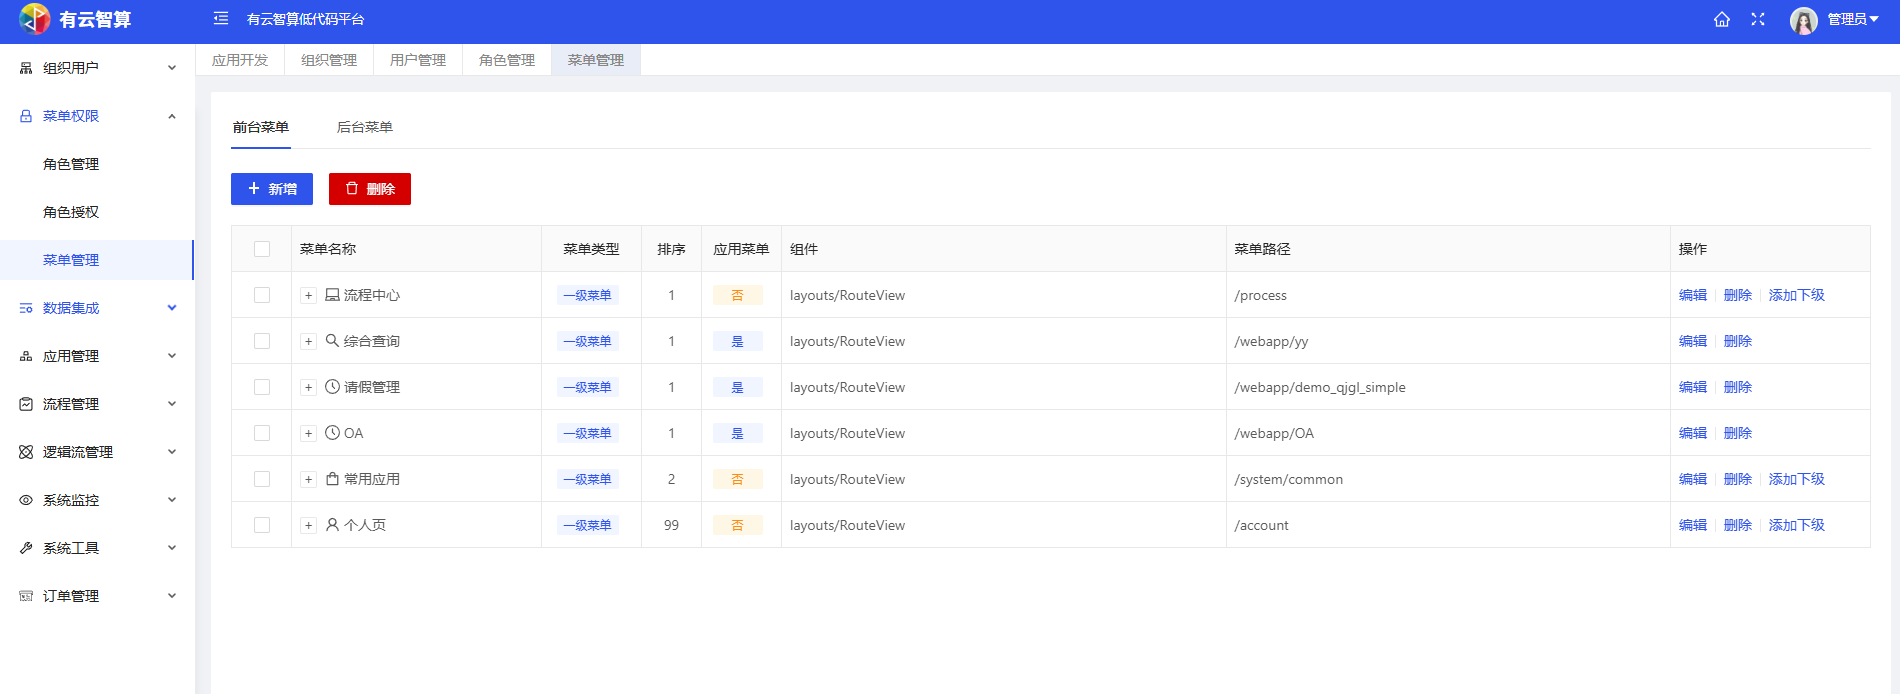The image size is (1900, 694).
Task: Tick the checkbox for 流程中心 row
Action: tap(262, 295)
